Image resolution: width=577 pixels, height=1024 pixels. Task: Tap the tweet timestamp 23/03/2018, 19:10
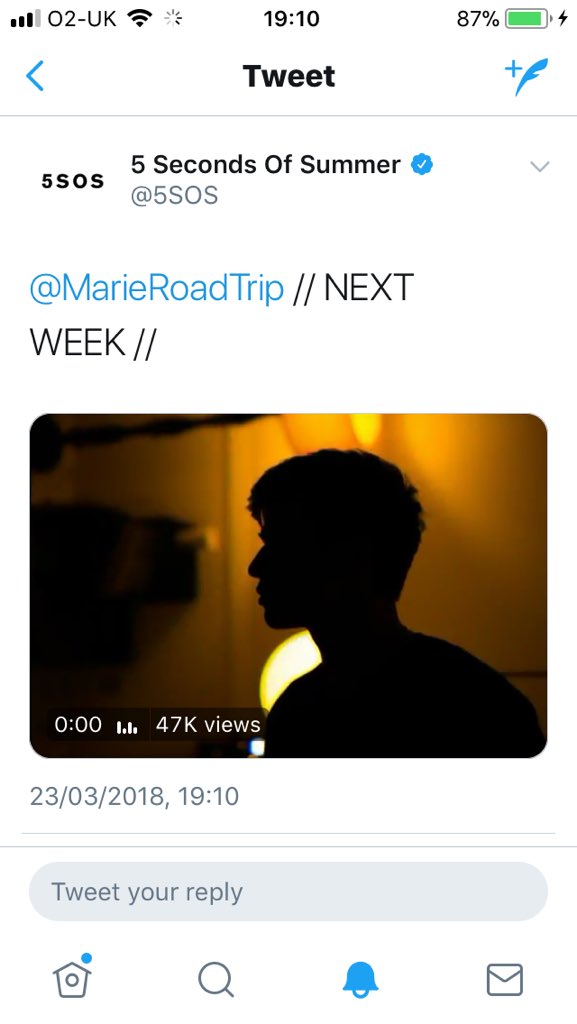pyautogui.click(x=134, y=796)
